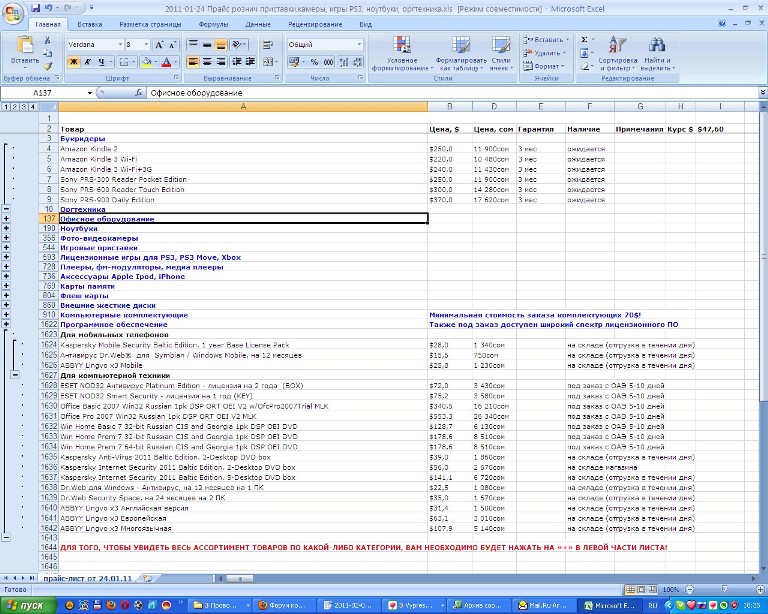Click the AutoSum sigma icon
This screenshot has height=614, width=768.
[x=584, y=40]
